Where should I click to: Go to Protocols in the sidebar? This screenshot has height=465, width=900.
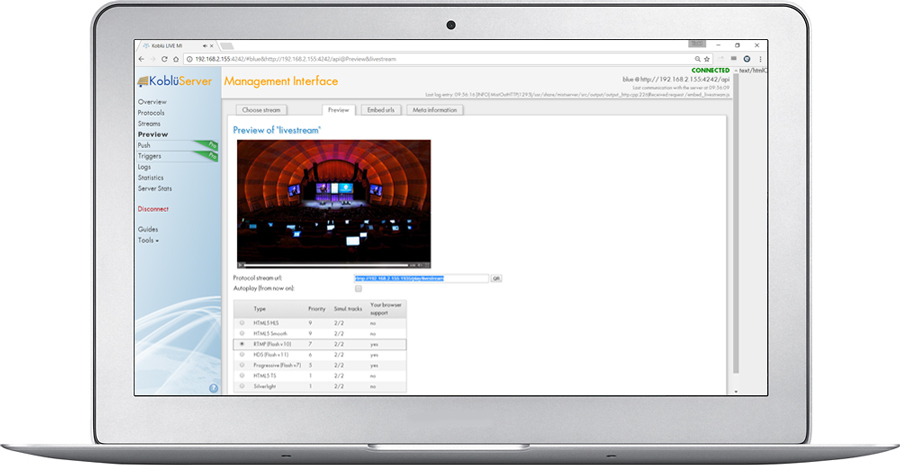pos(151,113)
